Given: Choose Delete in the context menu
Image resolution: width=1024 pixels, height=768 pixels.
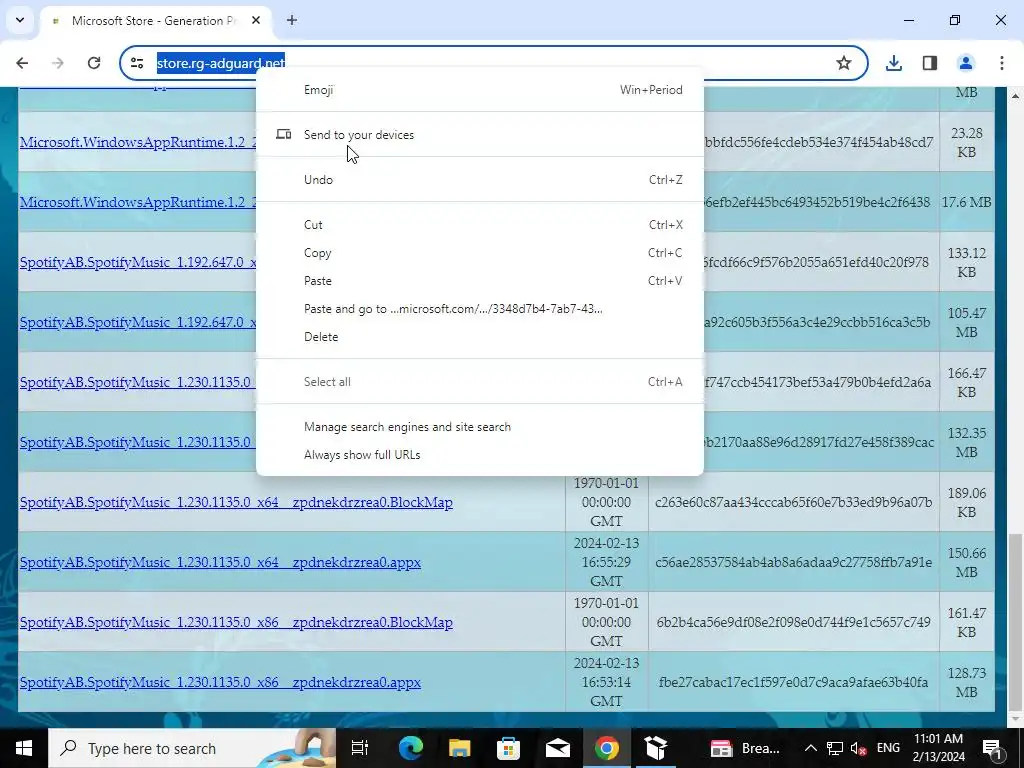Looking at the screenshot, I should (480, 337).
